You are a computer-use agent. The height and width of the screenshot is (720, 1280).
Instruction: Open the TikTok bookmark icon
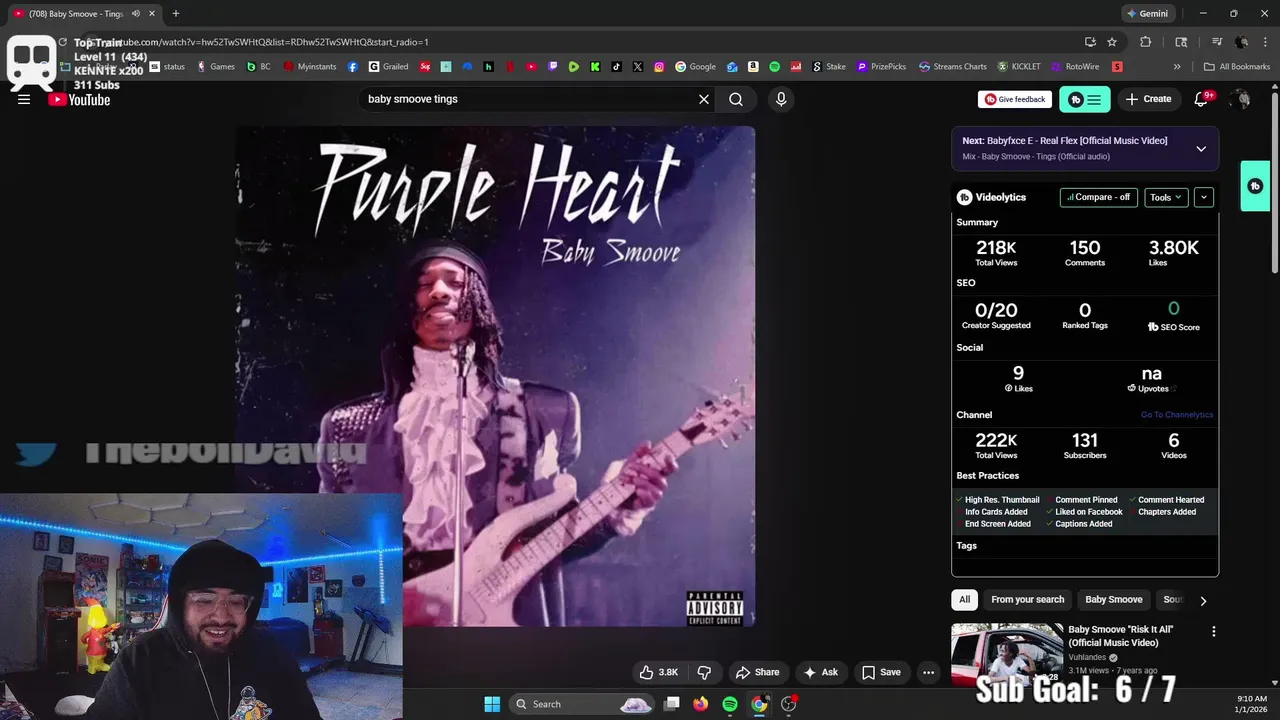pos(616,67)
